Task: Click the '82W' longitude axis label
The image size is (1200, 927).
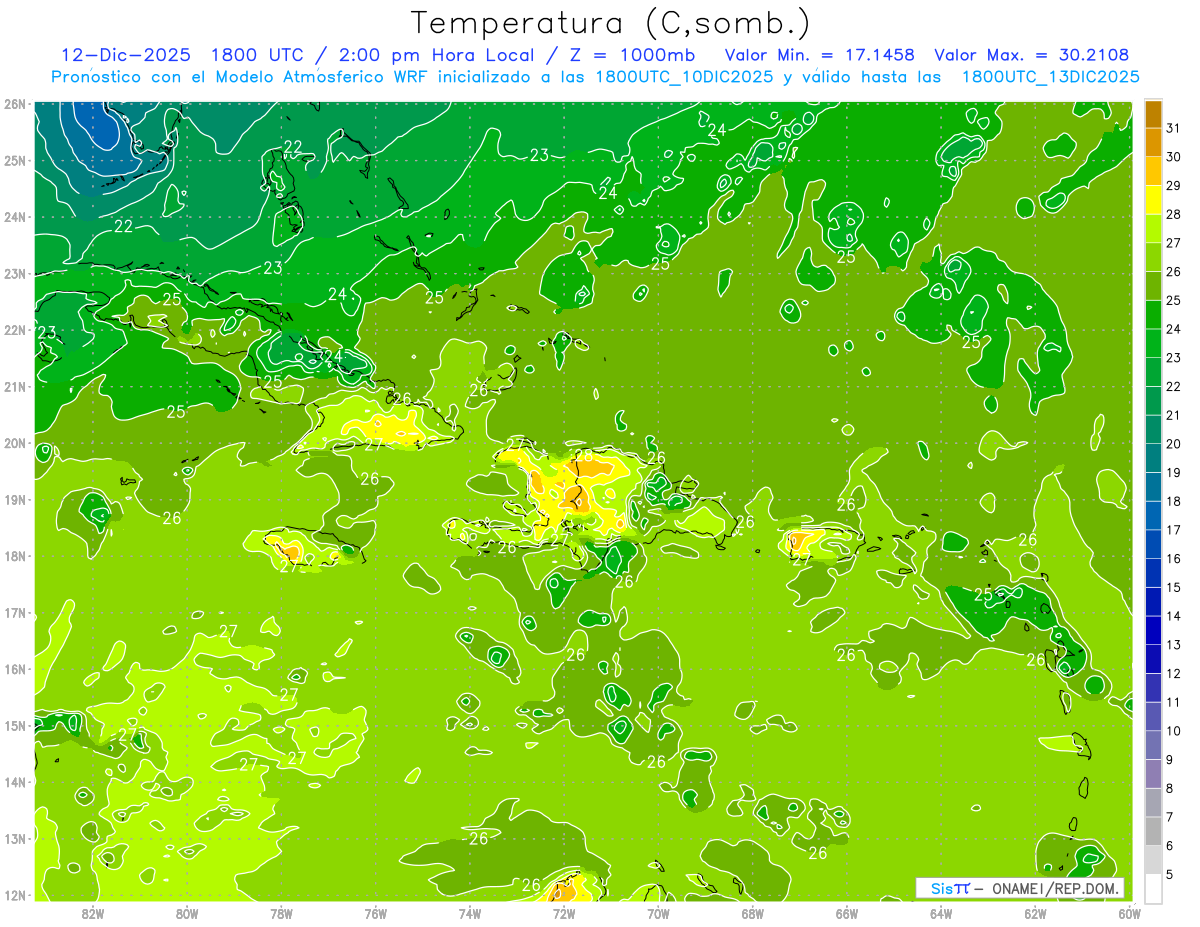Action: 92,913
